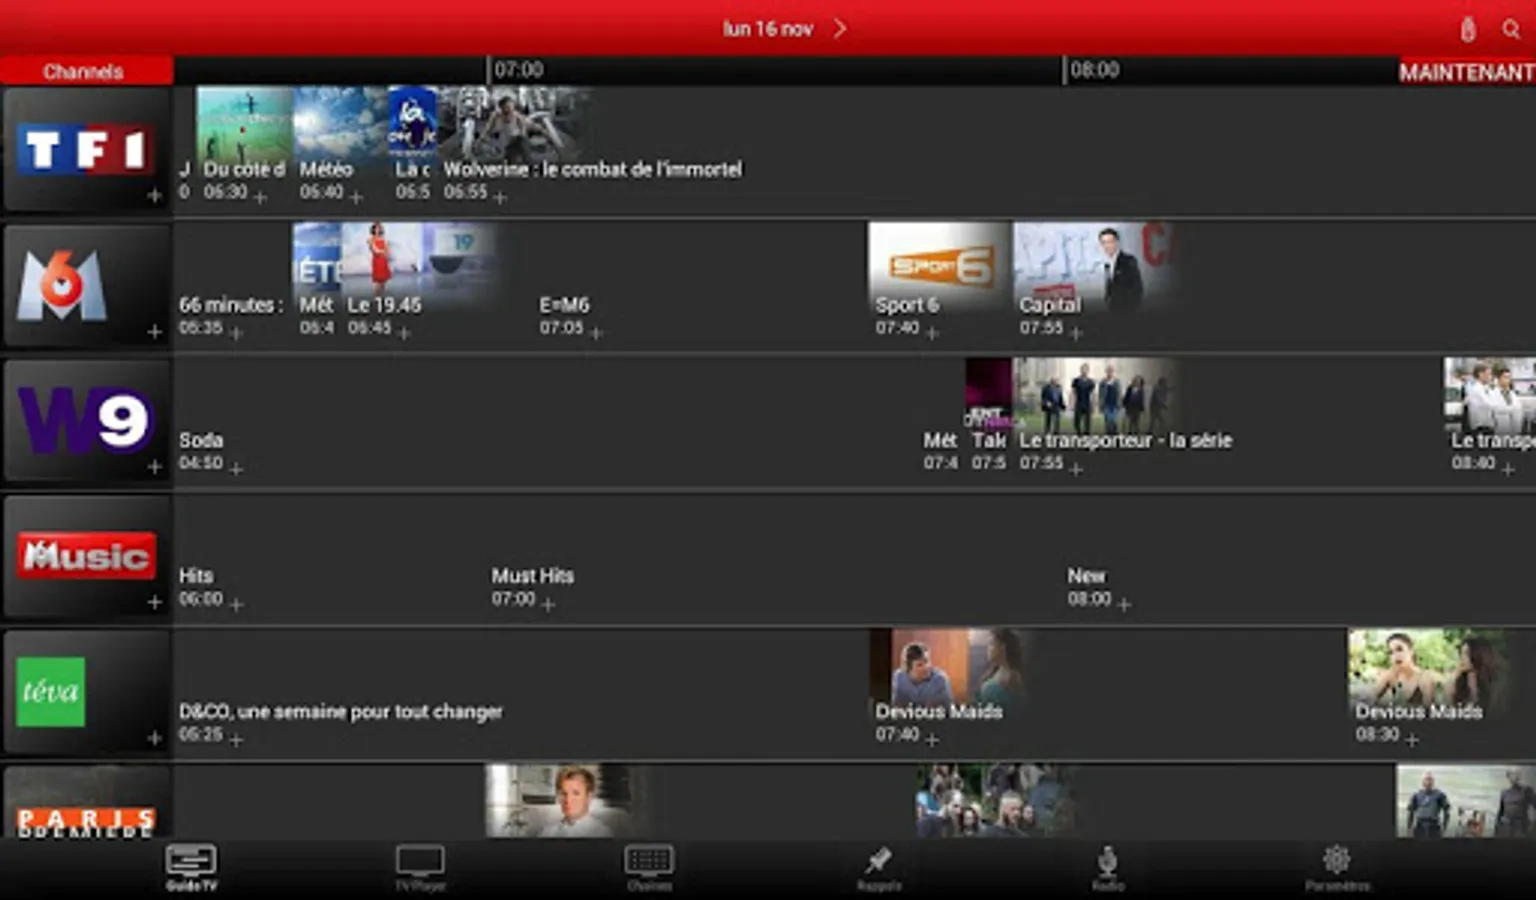Add M6 channel with its plus icon
Image resolution: width=1536 pixels, height=900 pixels.
coord(154,331)
